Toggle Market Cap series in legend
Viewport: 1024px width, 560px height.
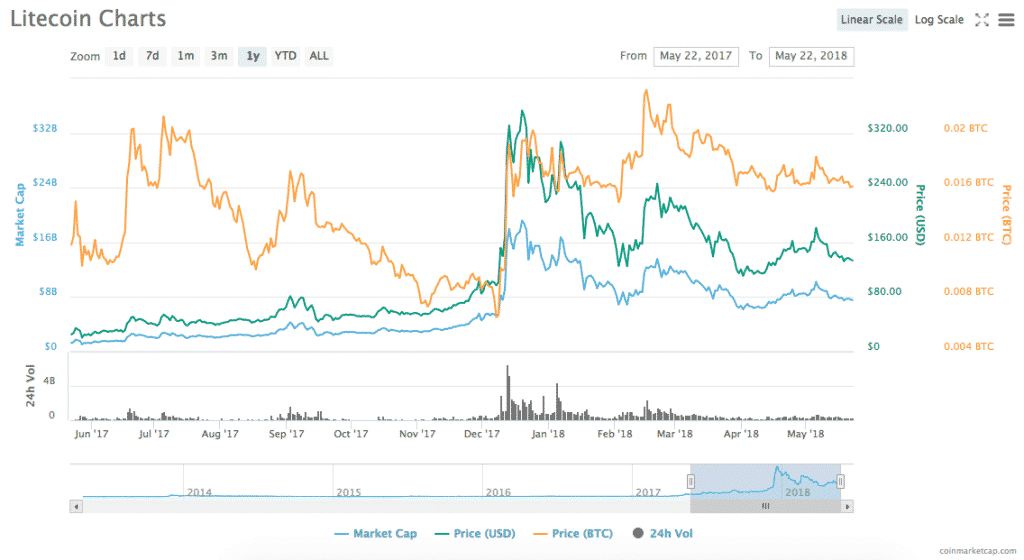[375, 534]
